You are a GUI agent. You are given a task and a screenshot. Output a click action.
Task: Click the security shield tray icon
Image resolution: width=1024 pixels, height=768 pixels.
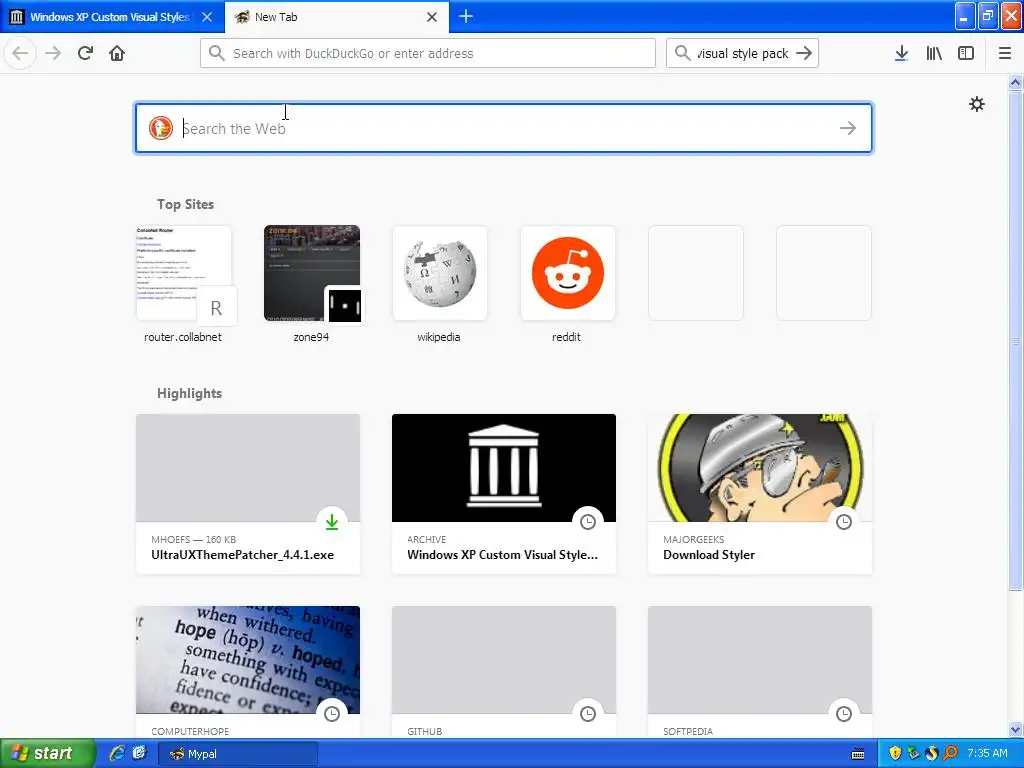coord(895,754)
